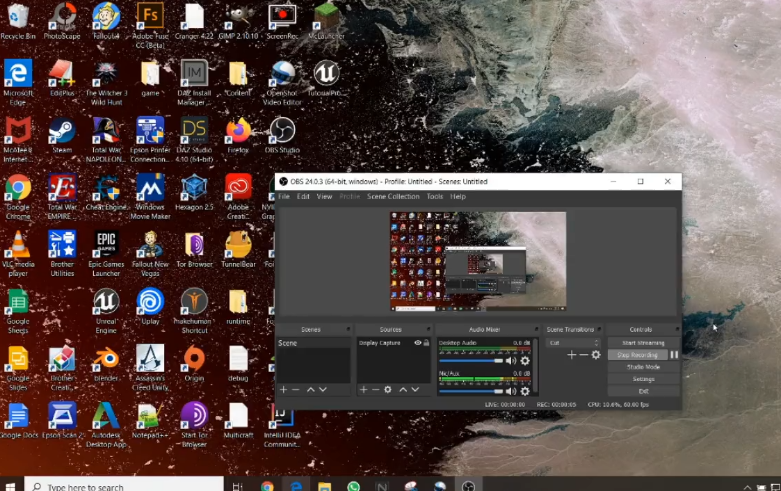
Task: Select the Uplay desktop icon
Action: tap(150, 306)
